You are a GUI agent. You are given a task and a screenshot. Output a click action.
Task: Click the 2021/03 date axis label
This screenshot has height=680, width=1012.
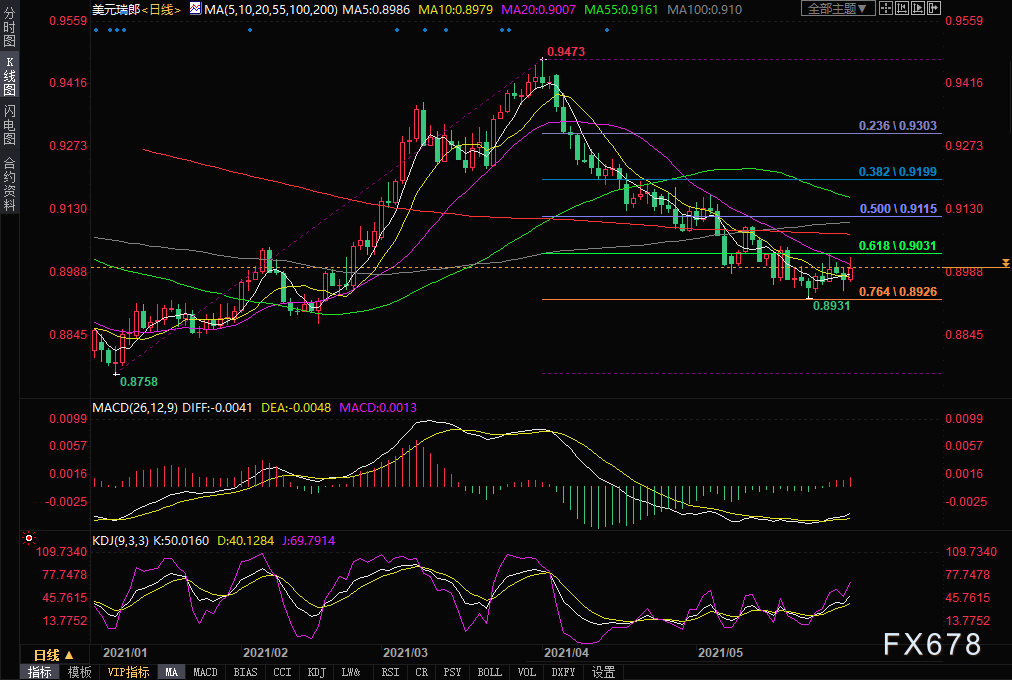pos(405,652)
